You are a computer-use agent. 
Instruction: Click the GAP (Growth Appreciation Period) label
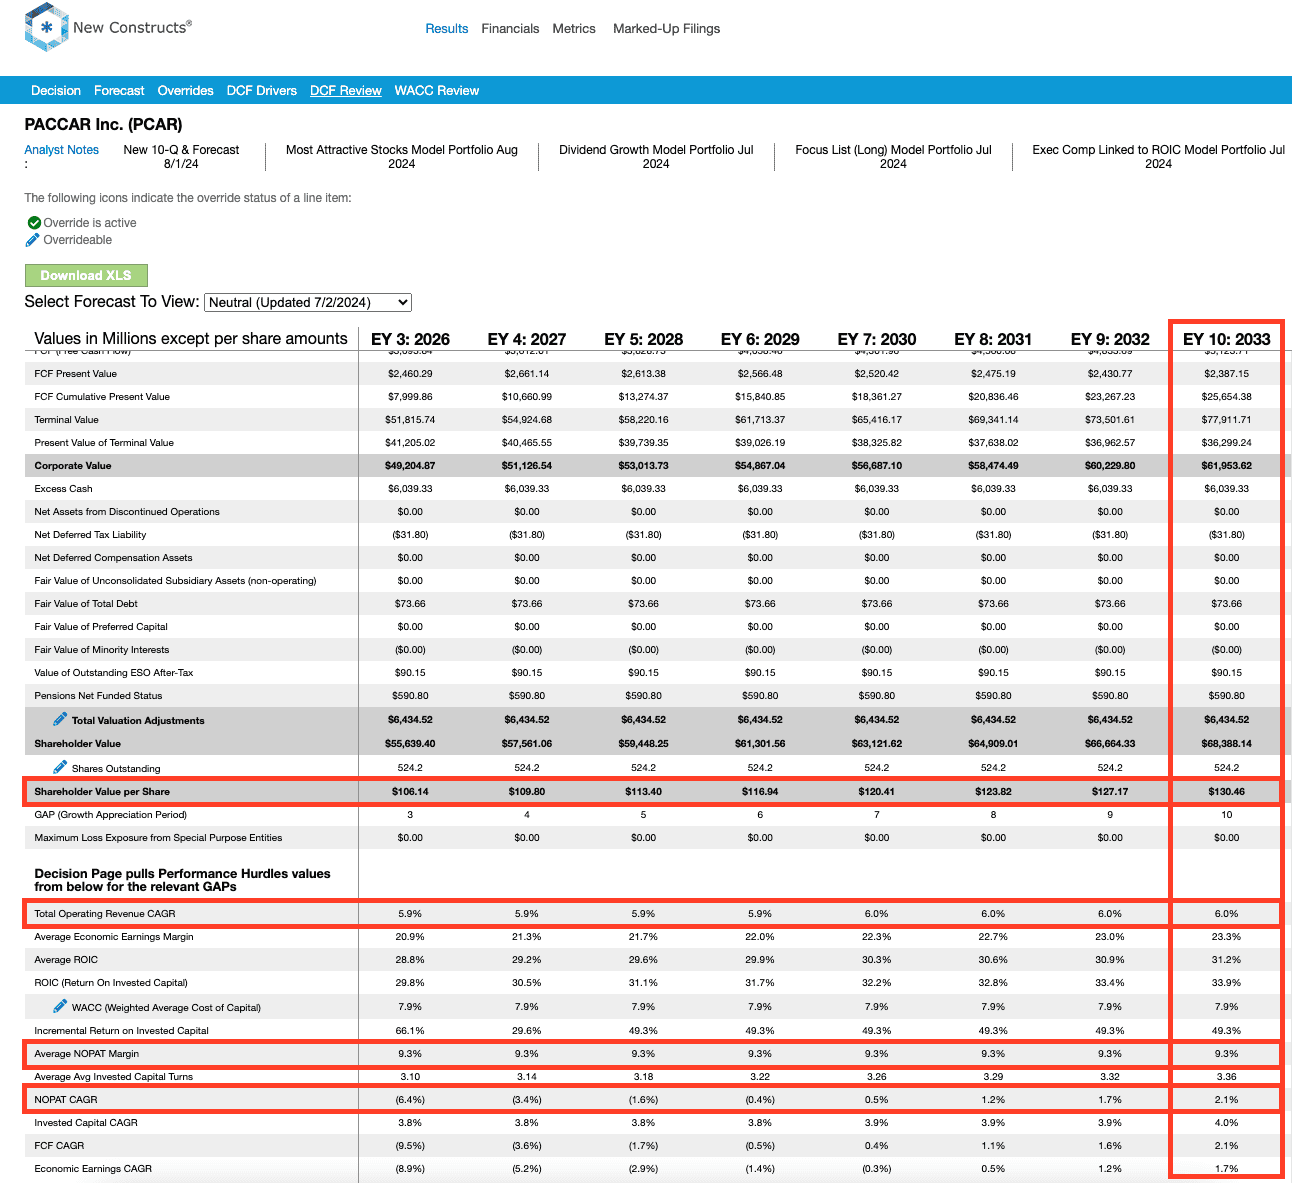[111, 815]
